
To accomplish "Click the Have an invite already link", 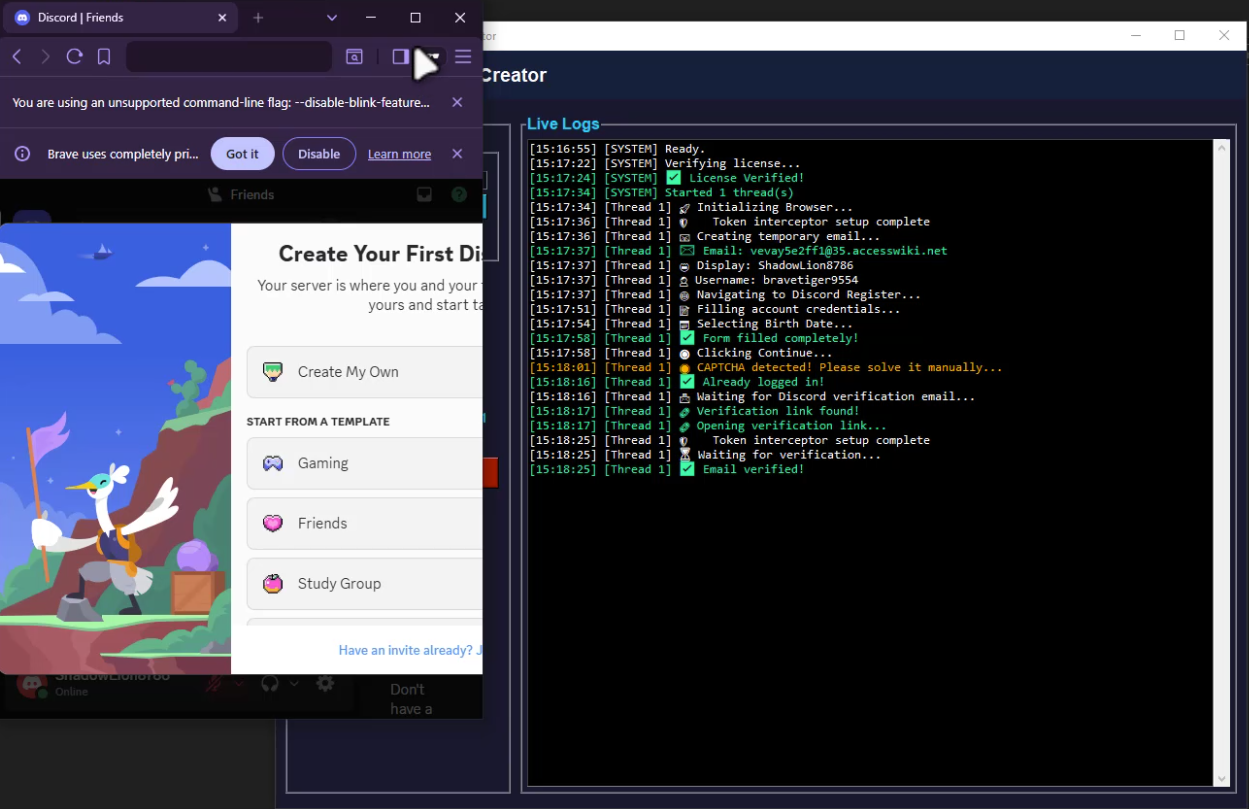I will (x=410, y=651).
